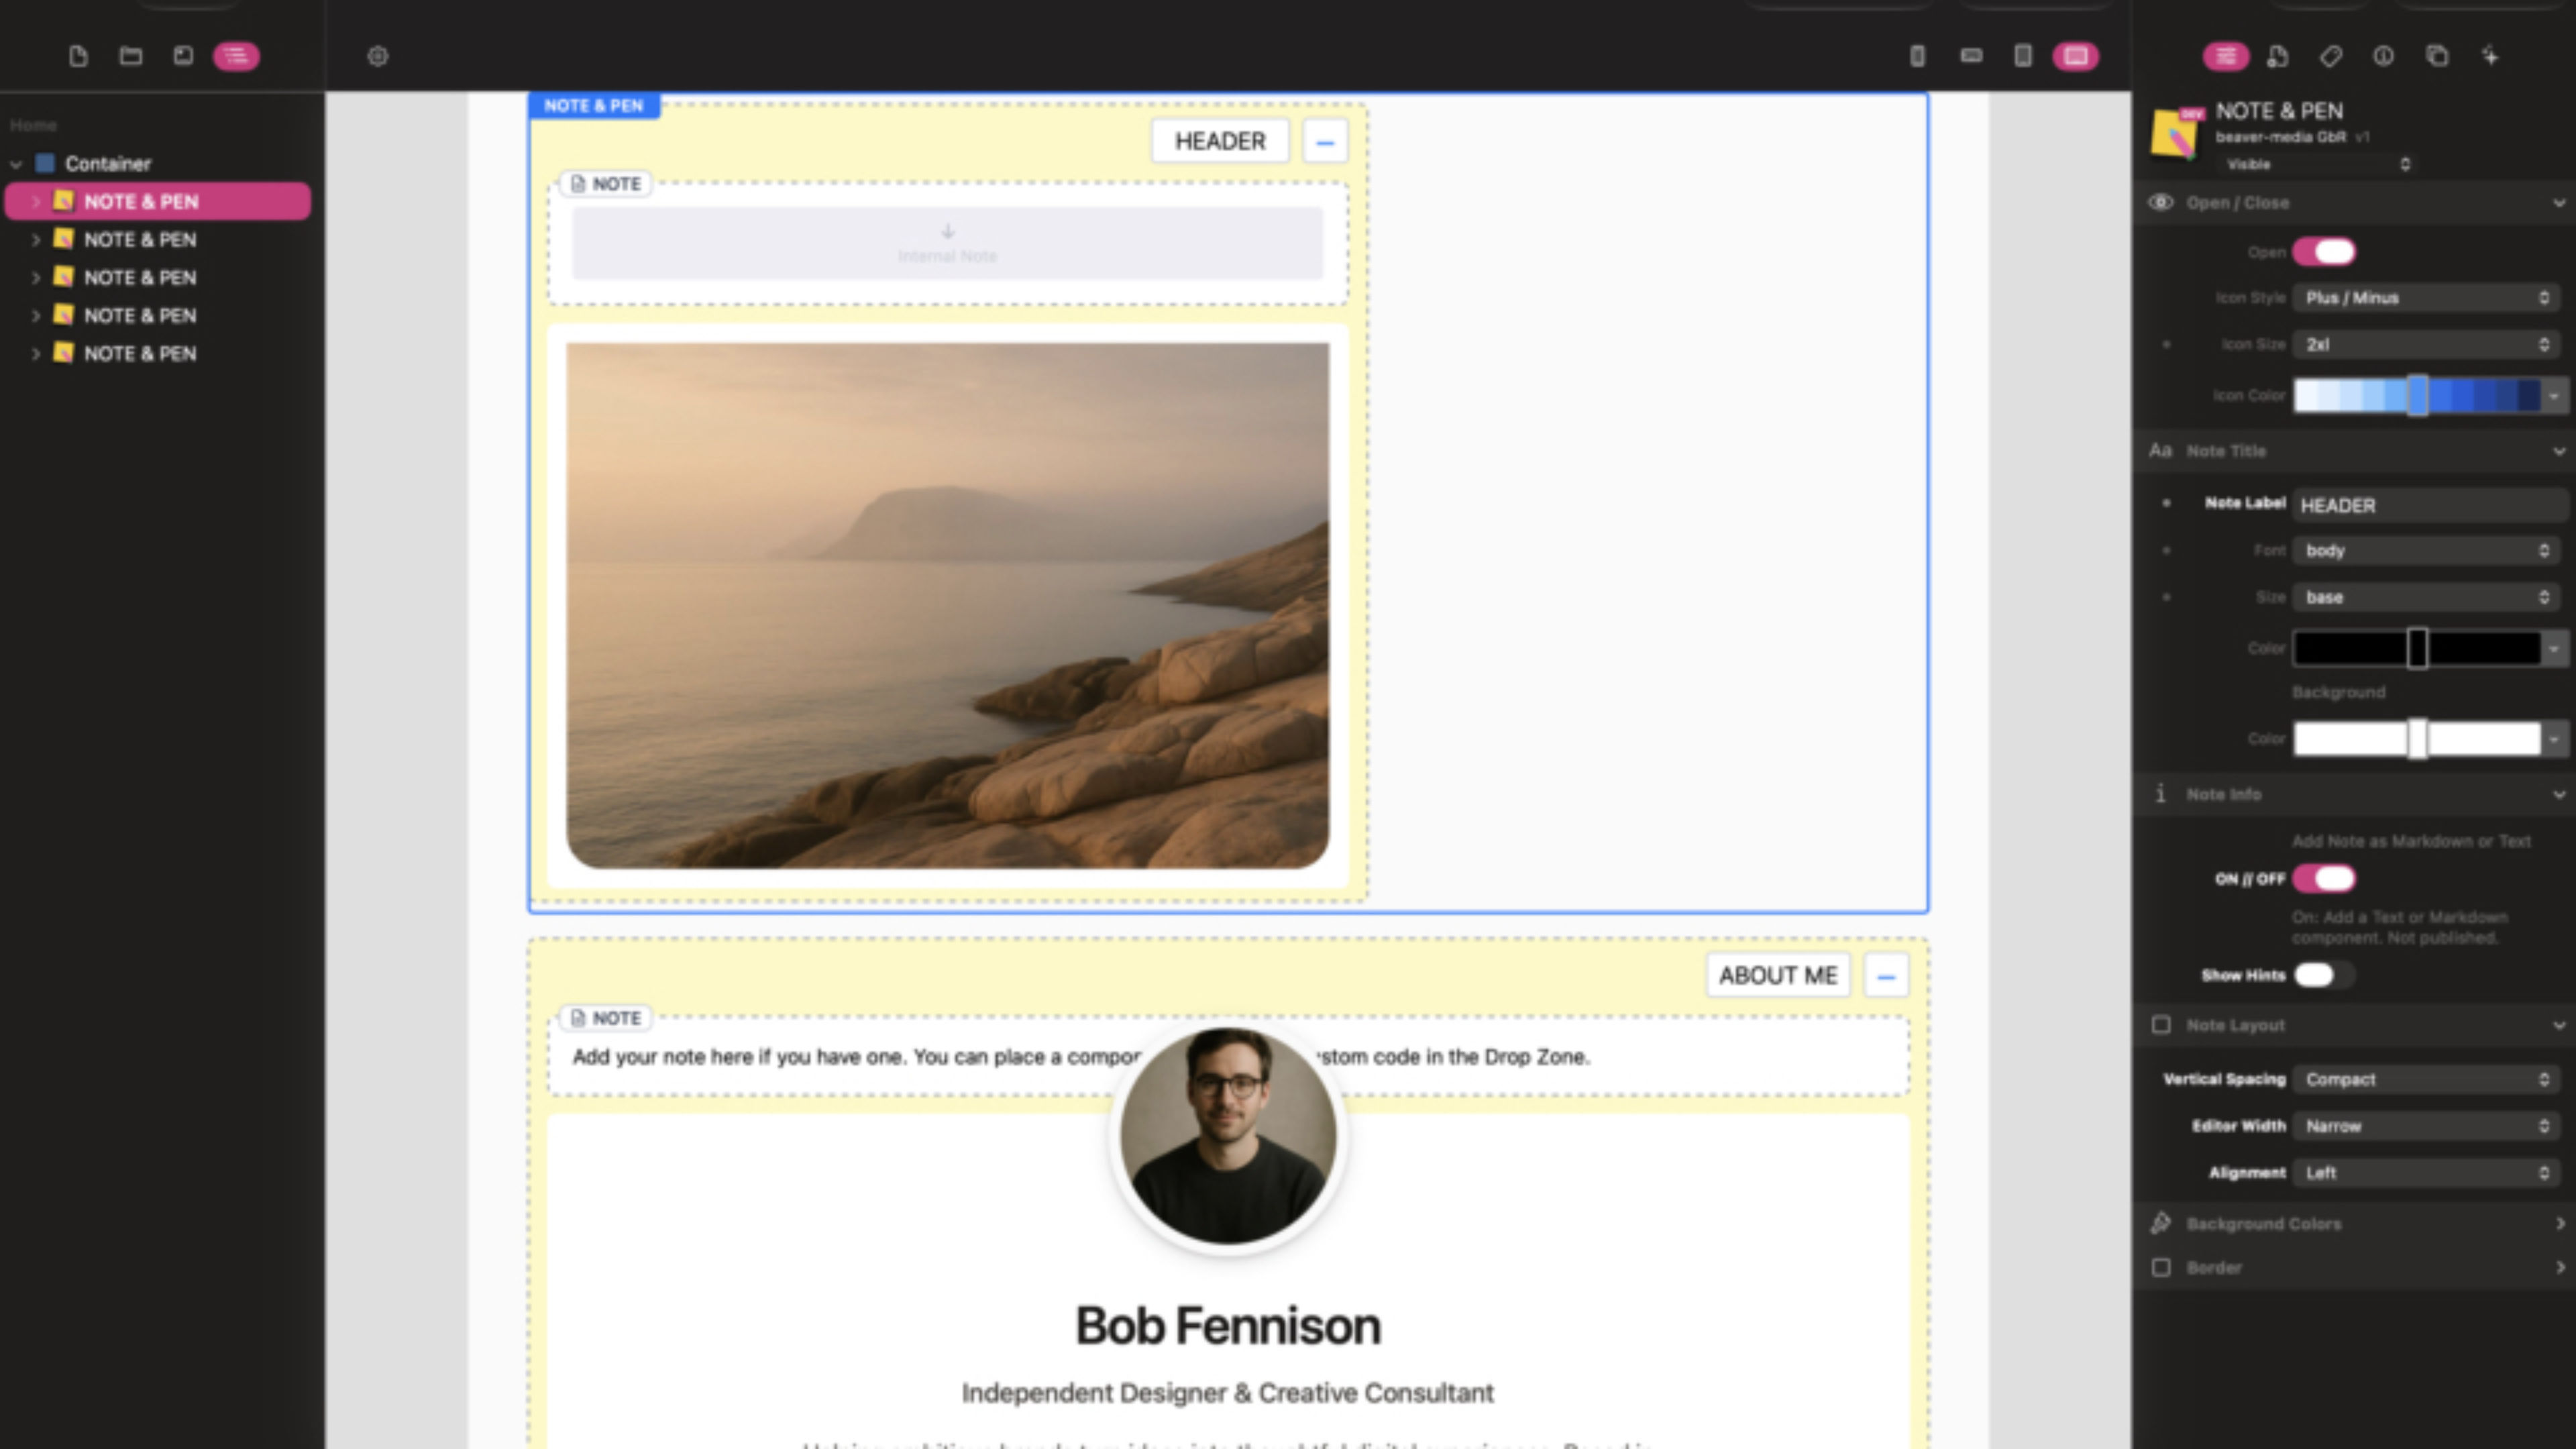
Task: Toggle the ON // OFF note switch
Action: (x=2324, y=879)
